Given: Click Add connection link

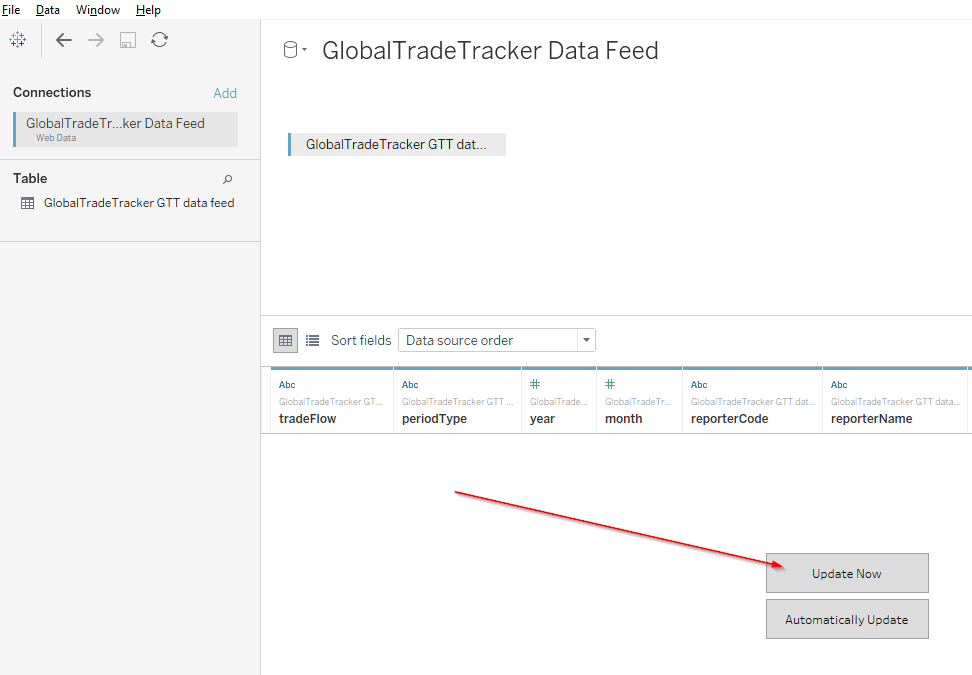Looking at the screenshot, I should (x=225, y=93).
